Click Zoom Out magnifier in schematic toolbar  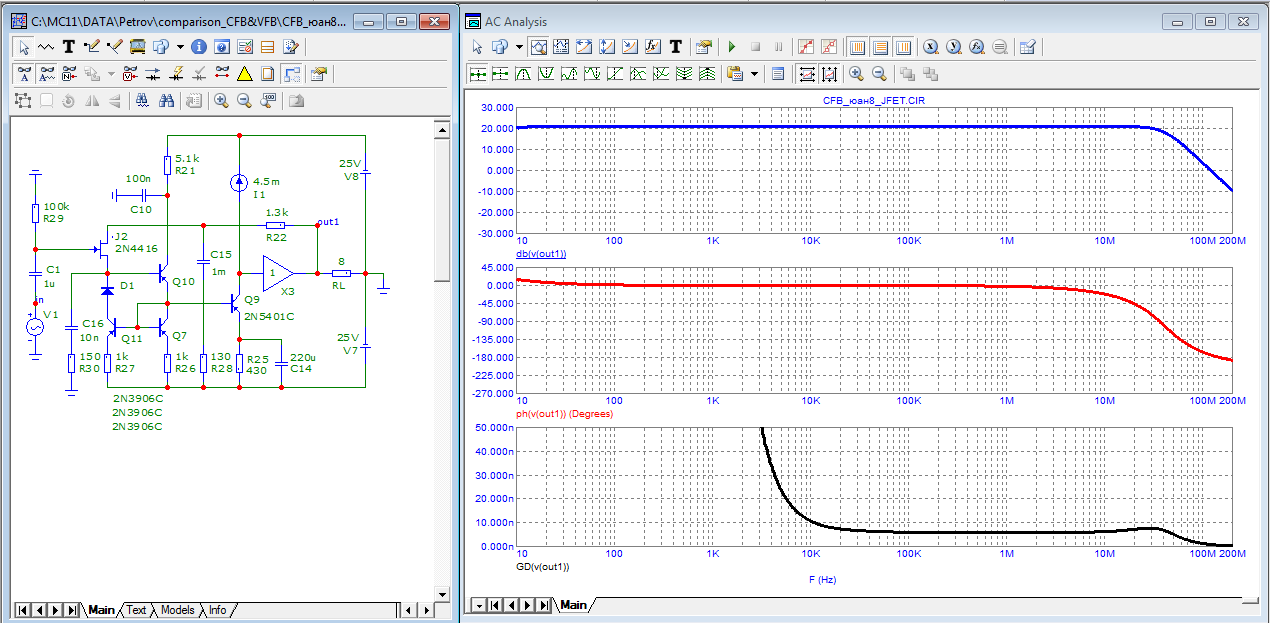[244, 100]
